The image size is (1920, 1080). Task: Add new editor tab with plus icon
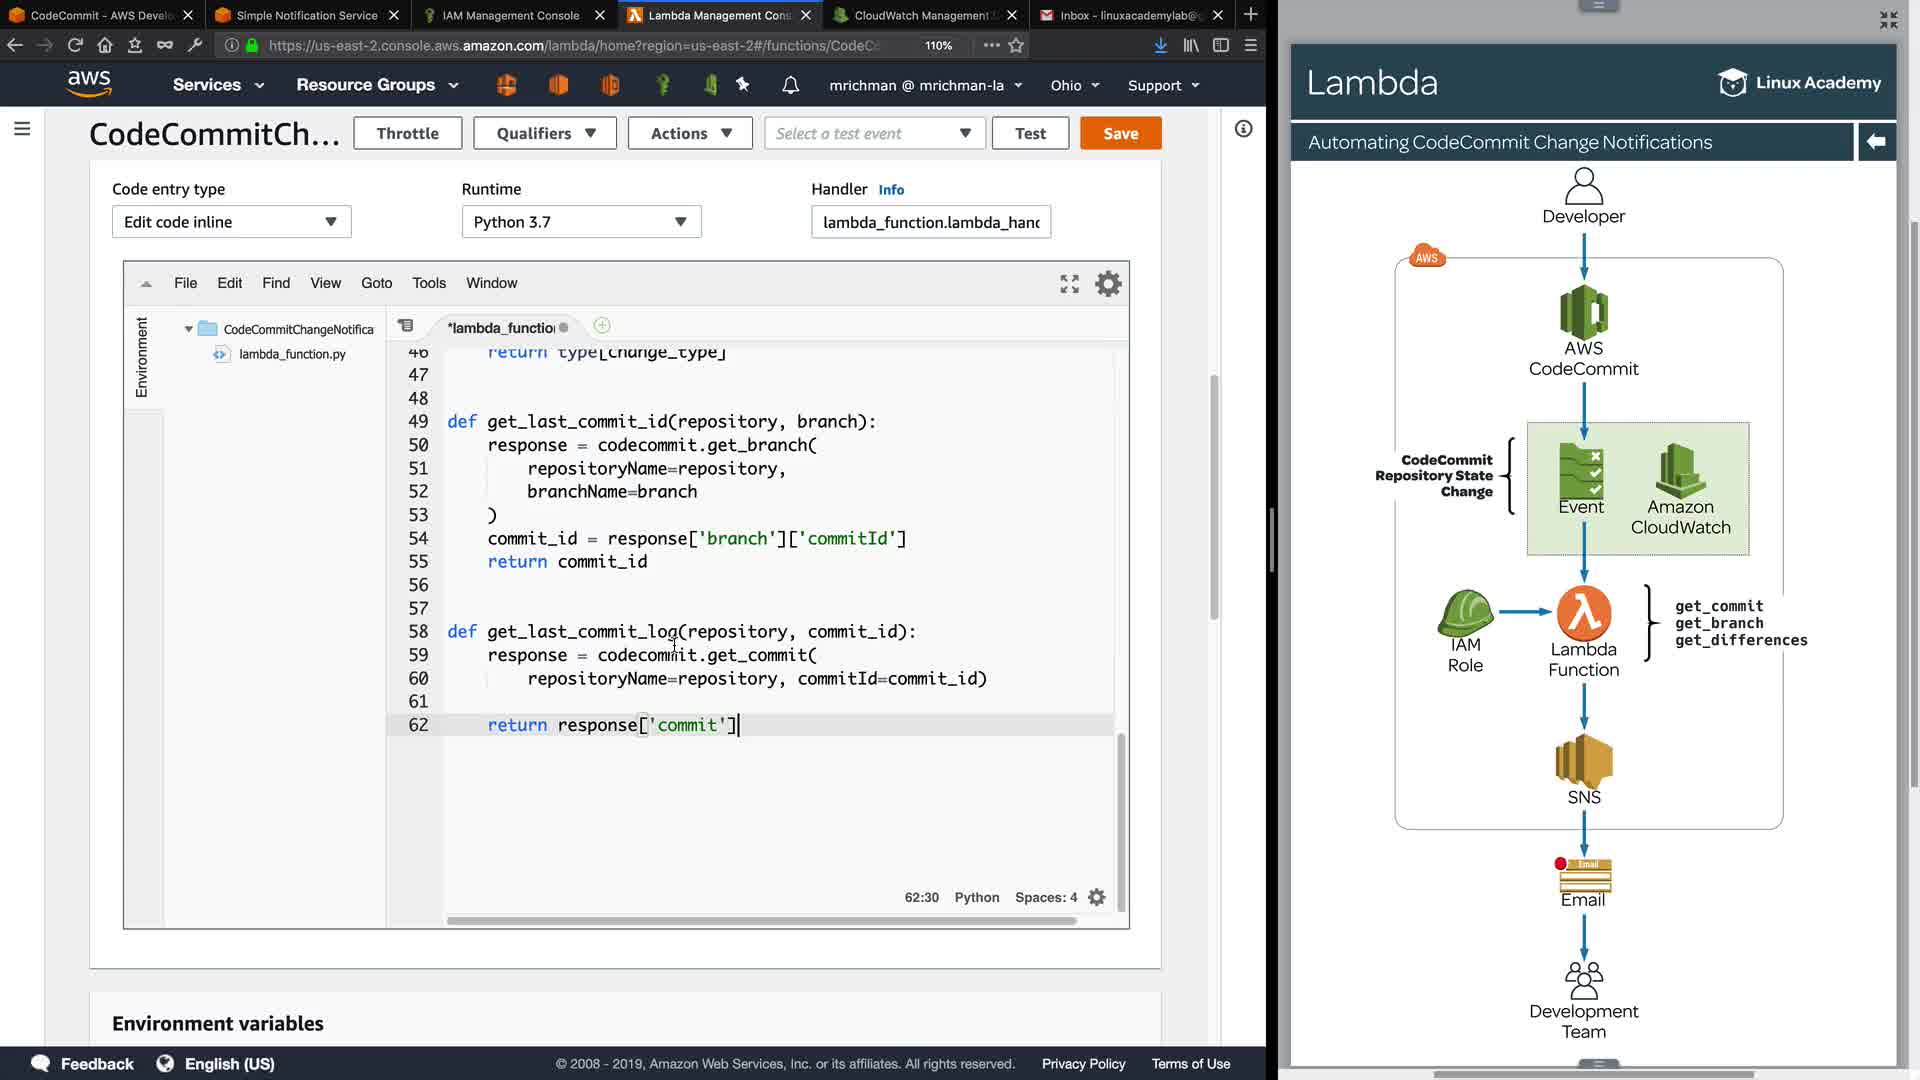(602, 326)
